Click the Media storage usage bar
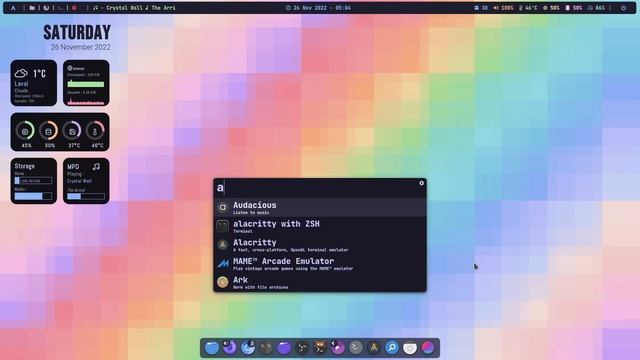 (x=33, y=196)
